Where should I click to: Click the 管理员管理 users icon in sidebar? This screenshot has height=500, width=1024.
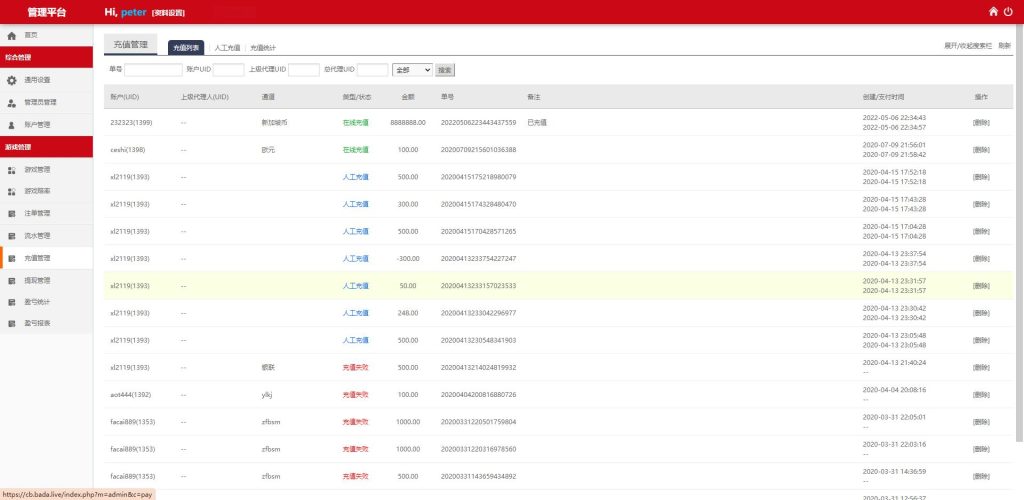[x=12, y=102]
